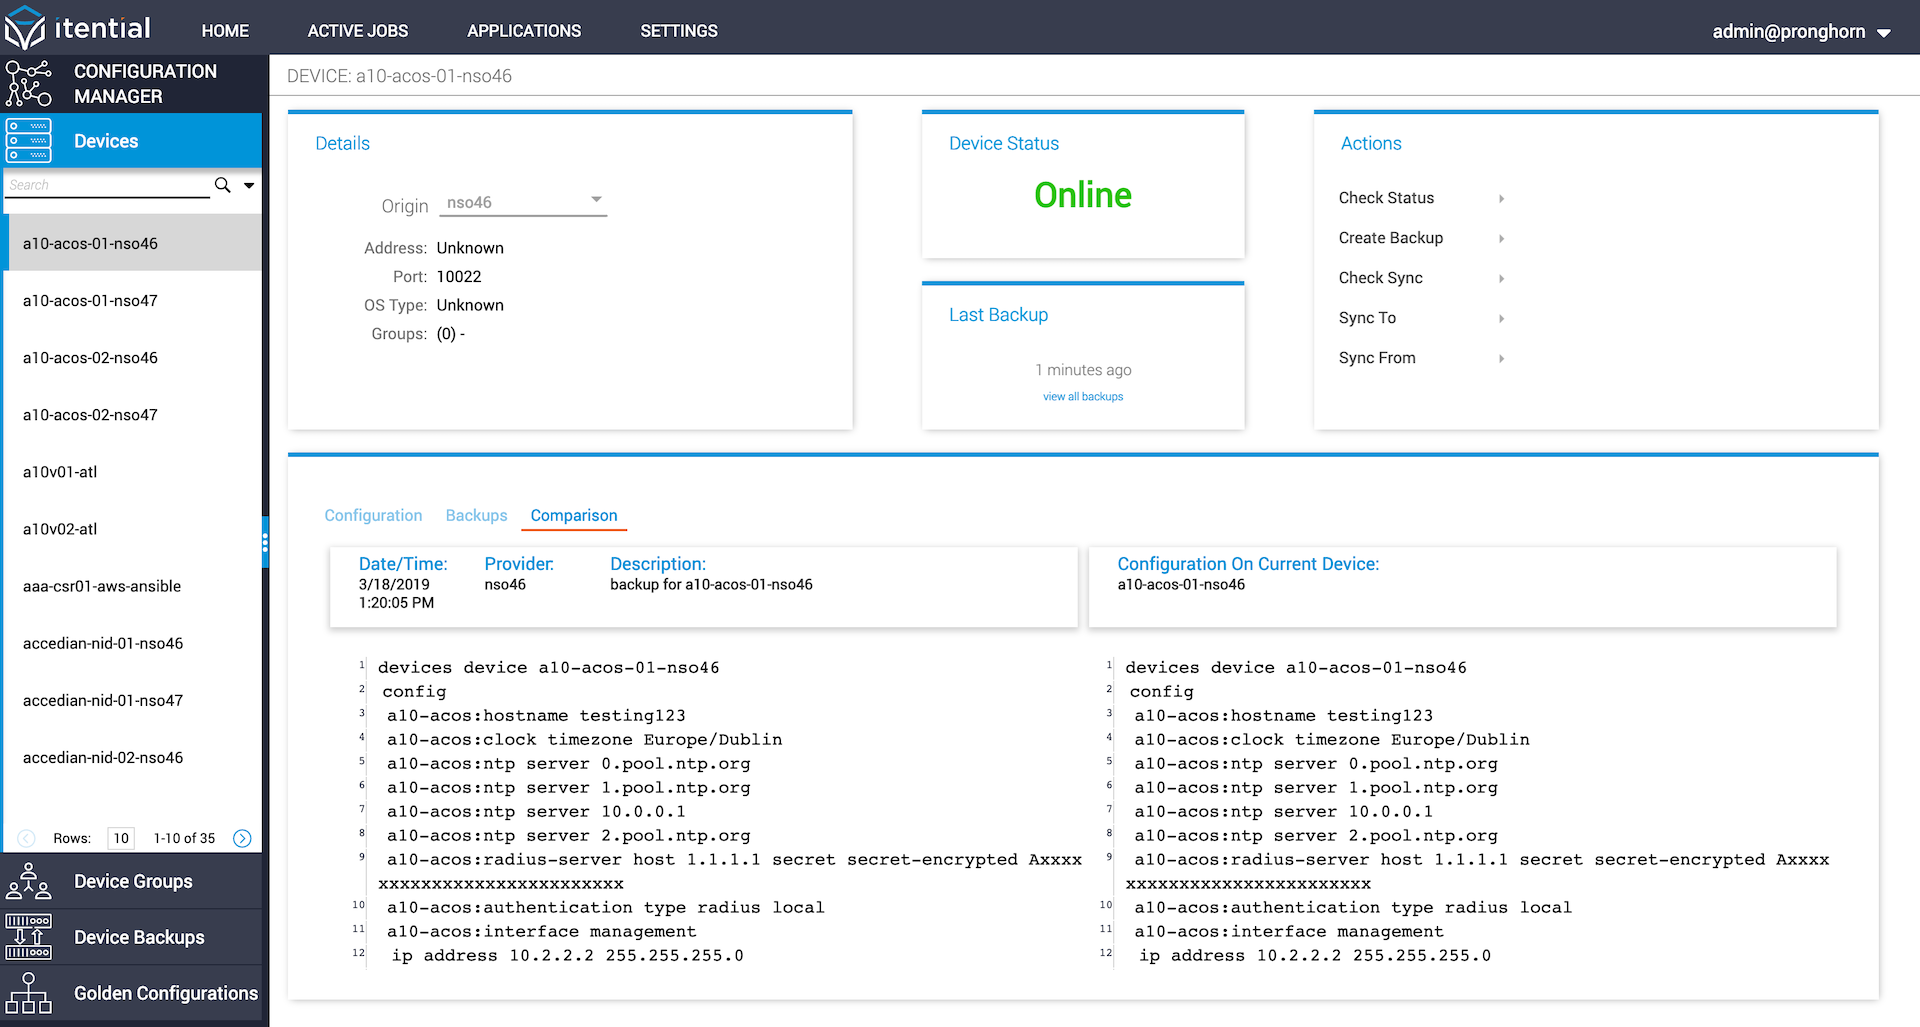Open the Devices sidebar section
This screenshot has height=1027, width=1920.
pyautogui.click(x=133, y=141)
